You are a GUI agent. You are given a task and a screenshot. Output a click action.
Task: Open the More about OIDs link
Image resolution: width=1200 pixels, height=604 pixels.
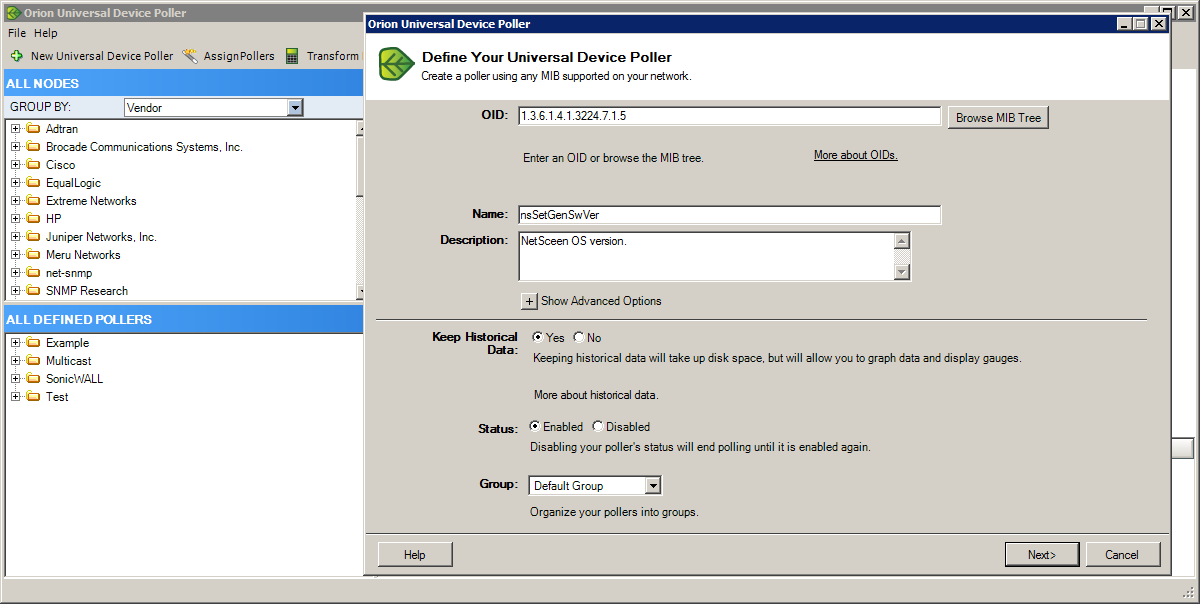(855, 155)
